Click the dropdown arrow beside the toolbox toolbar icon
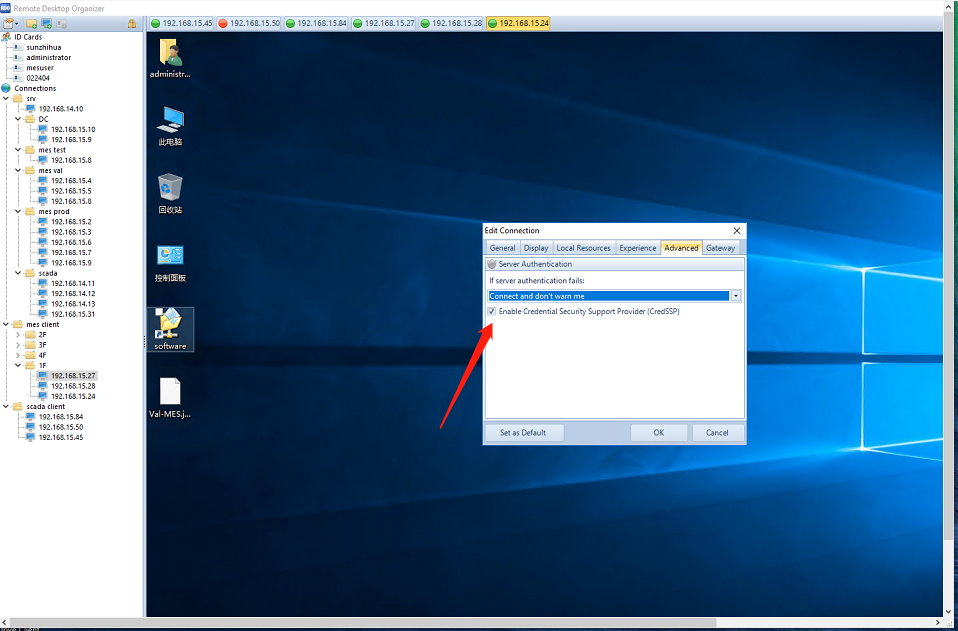The width and height of the screenshot is (958, 631). 16,24
